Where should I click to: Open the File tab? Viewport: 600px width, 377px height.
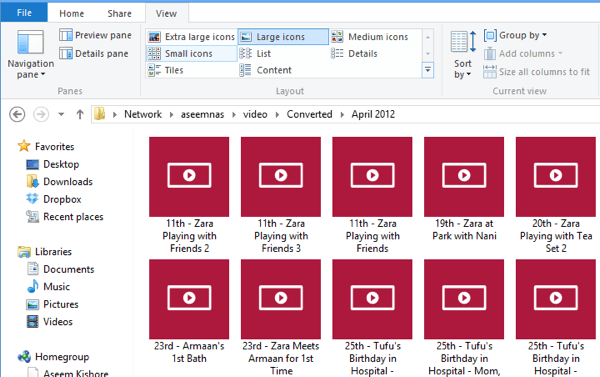click(x=24, y=13)
